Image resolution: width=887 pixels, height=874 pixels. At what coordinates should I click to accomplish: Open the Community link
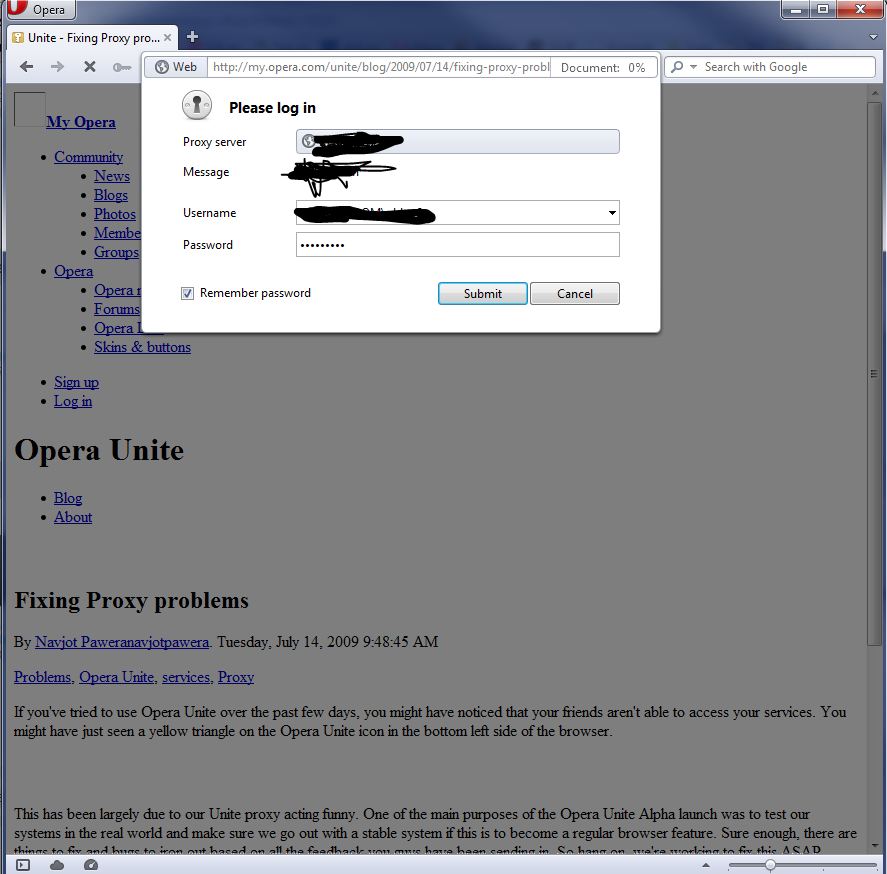(88, 157)
